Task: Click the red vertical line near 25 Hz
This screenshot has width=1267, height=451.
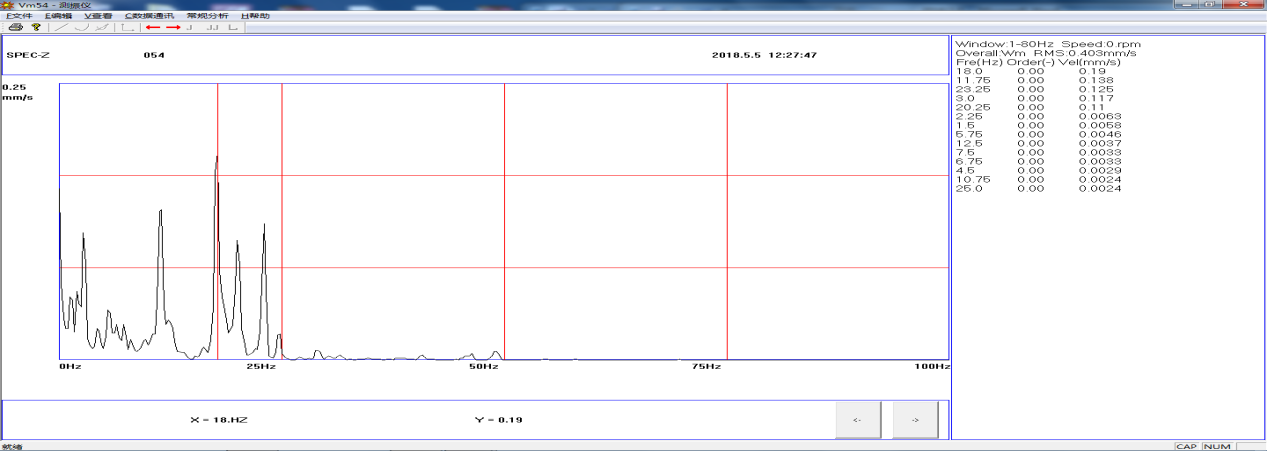Action: [282, 222]
